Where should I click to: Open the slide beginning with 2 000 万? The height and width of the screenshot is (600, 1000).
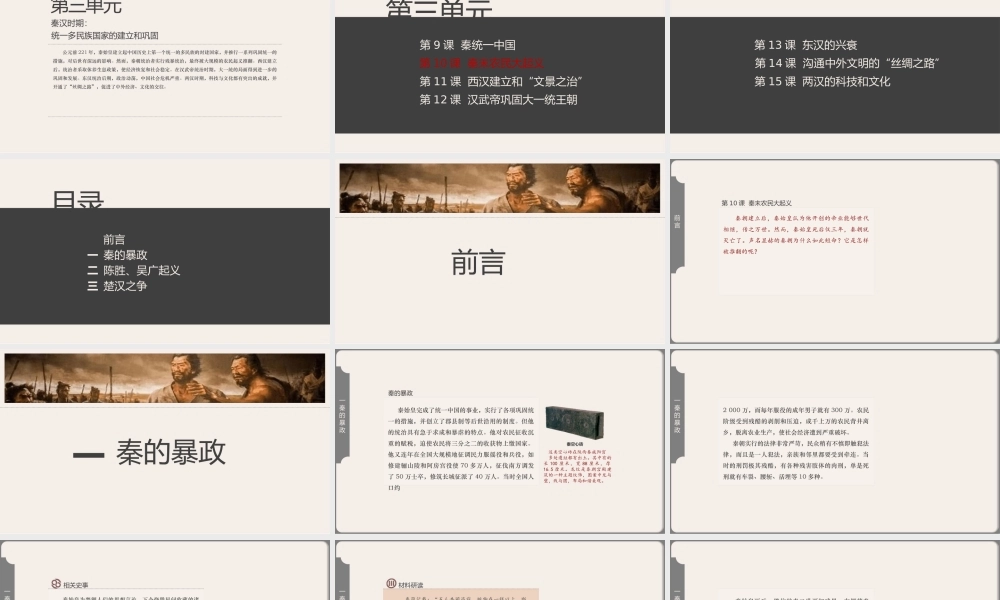(835, 441)
